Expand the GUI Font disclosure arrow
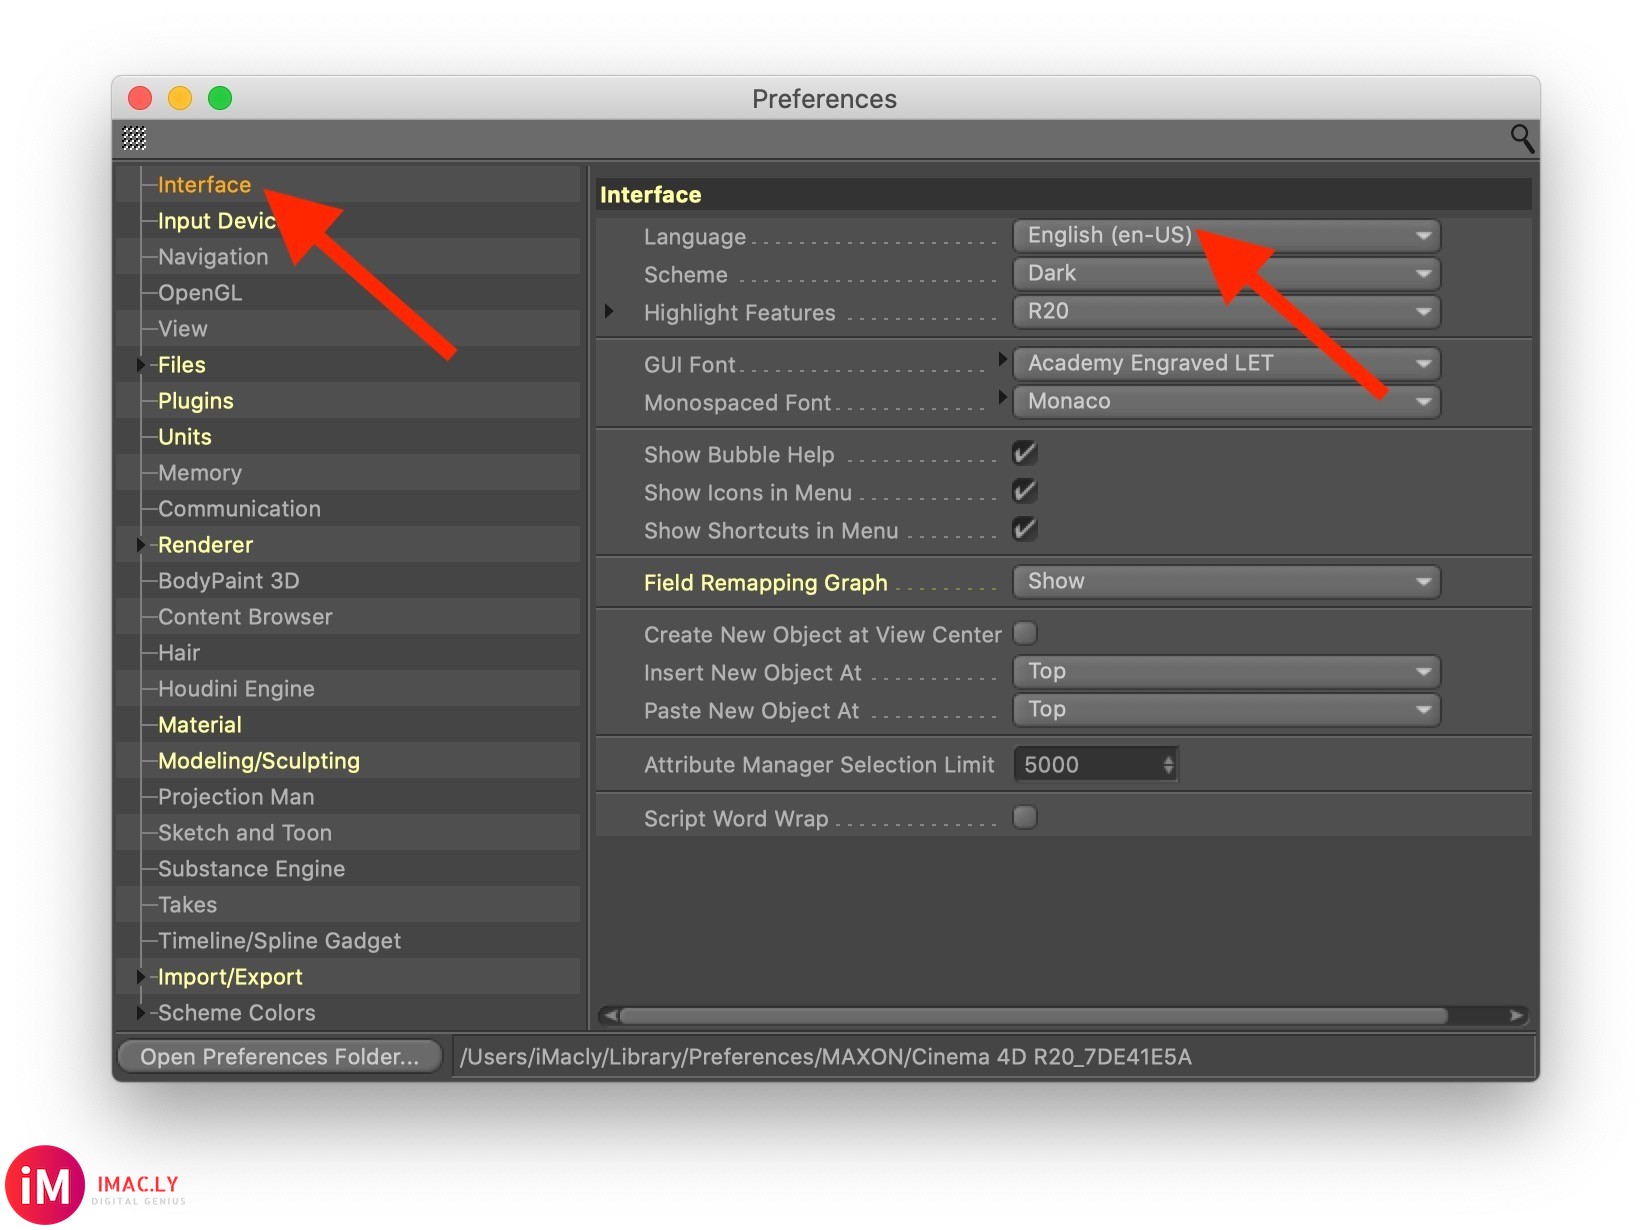The image size is (1652, 1230). point(1003,359)
